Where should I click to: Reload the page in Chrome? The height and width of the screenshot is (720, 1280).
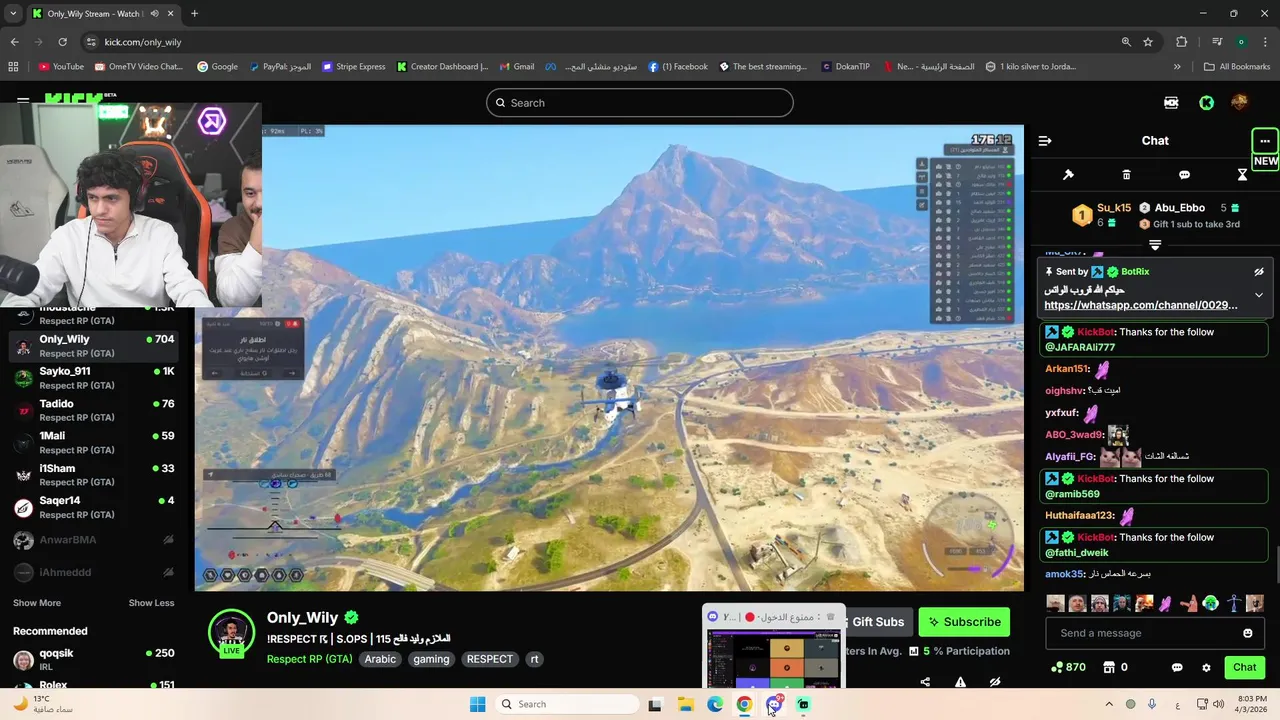click(x=62, y=42)
